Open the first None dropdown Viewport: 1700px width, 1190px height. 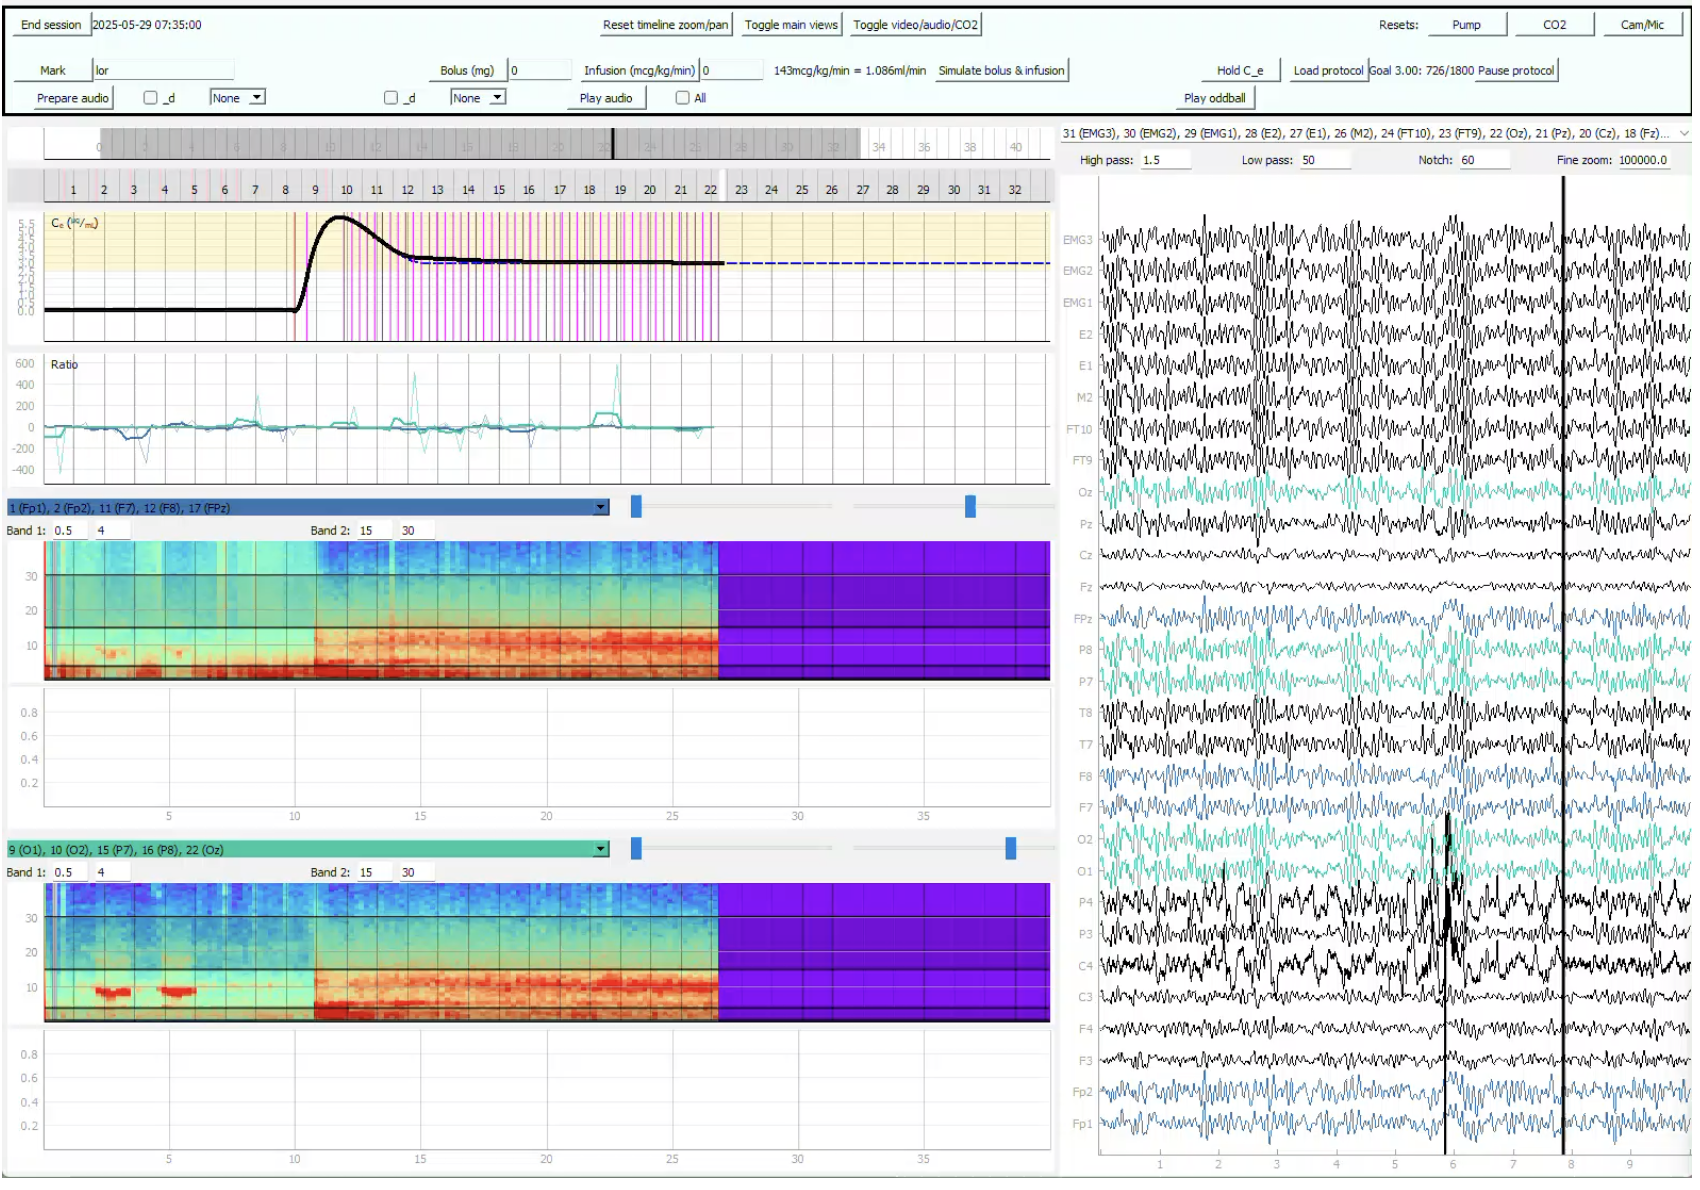tap(237, 98)
